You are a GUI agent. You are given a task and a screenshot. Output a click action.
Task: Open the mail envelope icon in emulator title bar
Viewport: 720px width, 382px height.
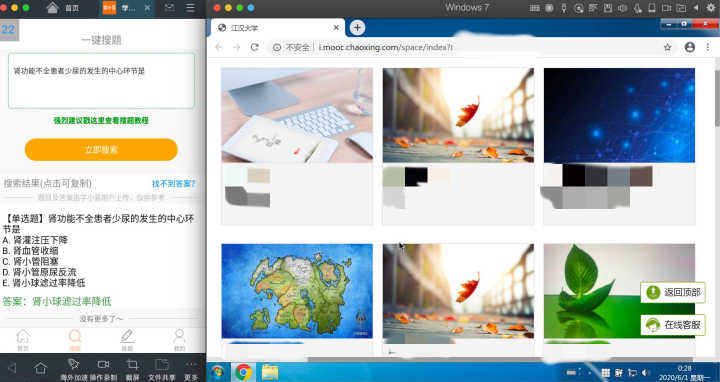(169, 7)
